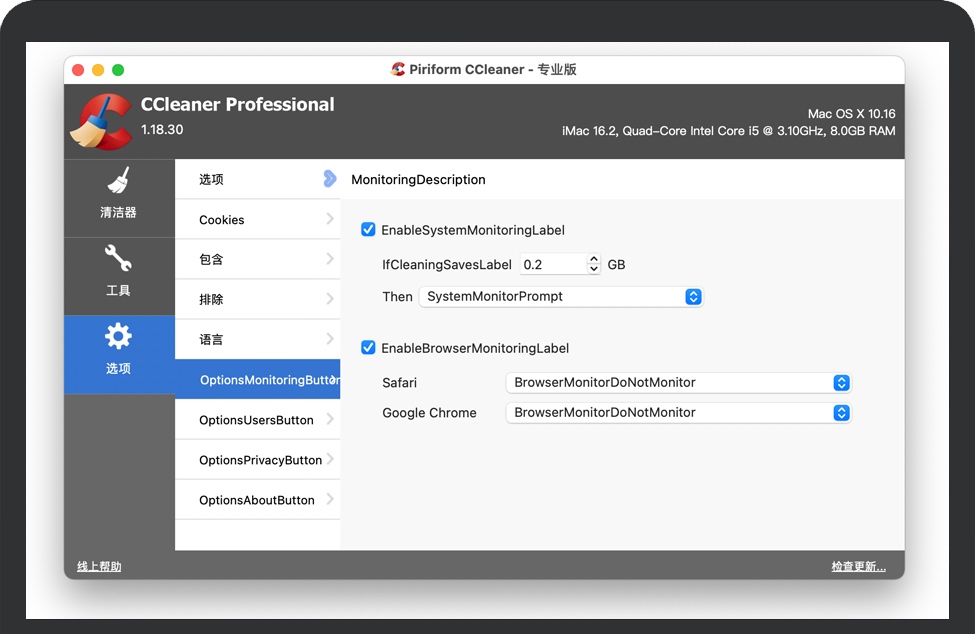Uncheck EnableBrowserMonitoringLabel checkbox
The height and width of the screenshot is (634, 975).
[x=368, y=348]
